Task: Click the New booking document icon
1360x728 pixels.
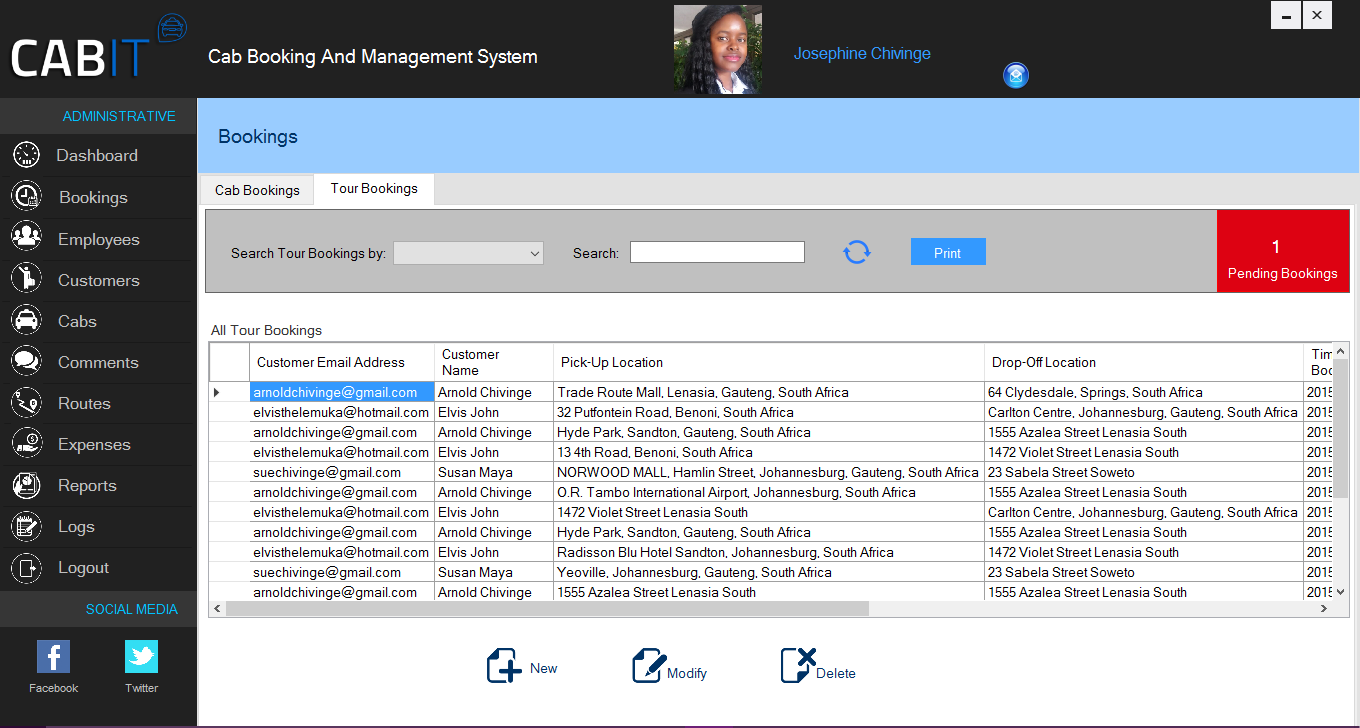Action: (505, 665)
